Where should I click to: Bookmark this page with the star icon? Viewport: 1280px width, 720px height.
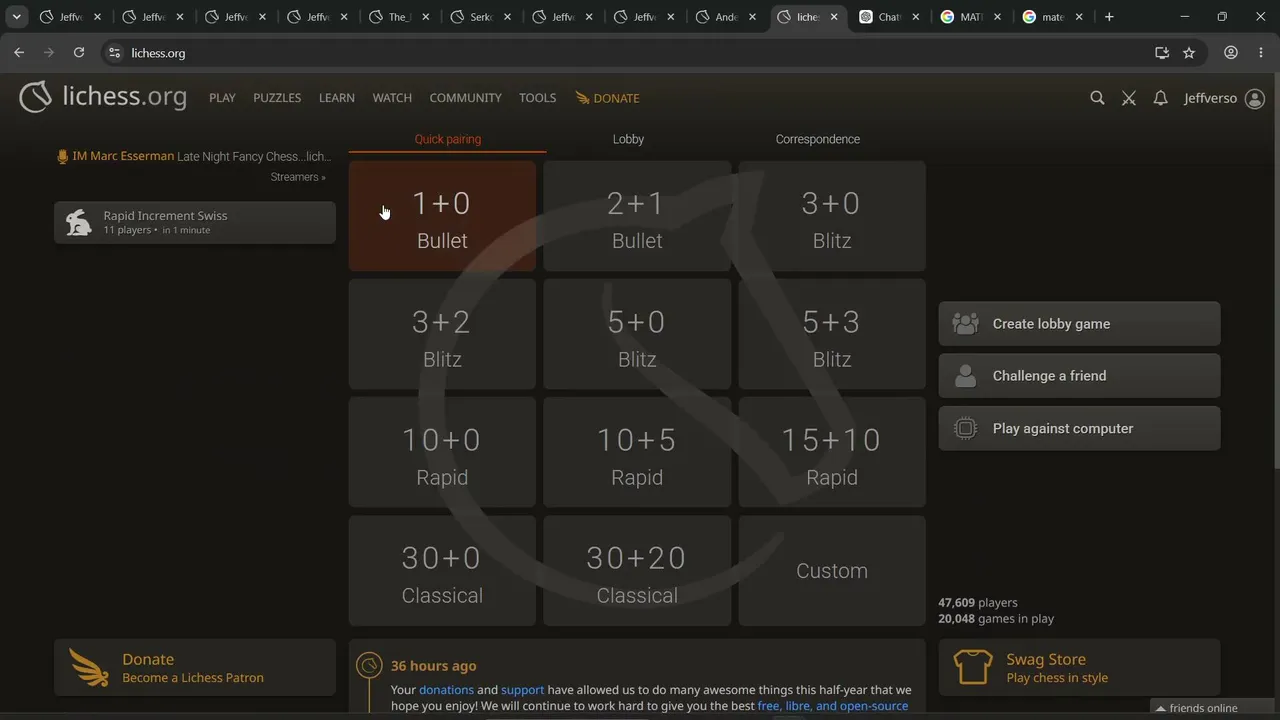pos(1189,53)
